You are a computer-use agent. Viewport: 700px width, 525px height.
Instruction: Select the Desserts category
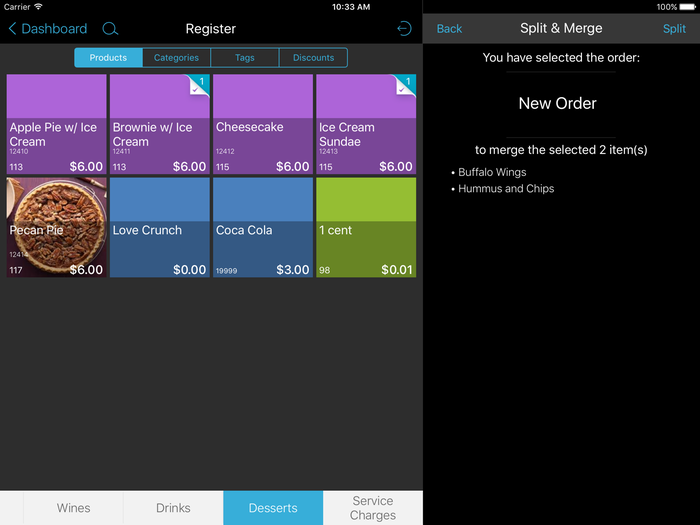coord(273,508)
